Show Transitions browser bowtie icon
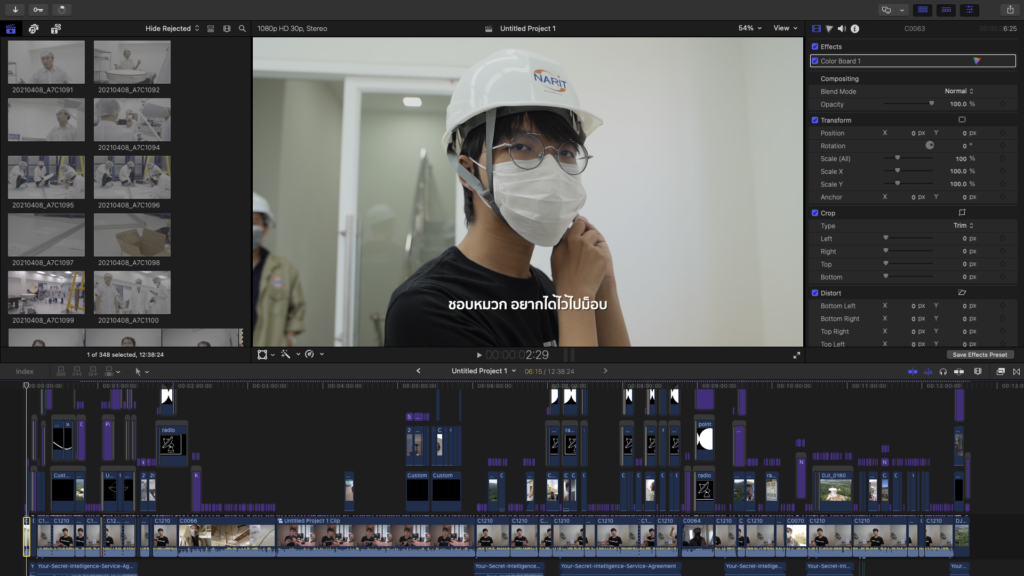This screenshot has width=1024, height=576. (1016, 372)
